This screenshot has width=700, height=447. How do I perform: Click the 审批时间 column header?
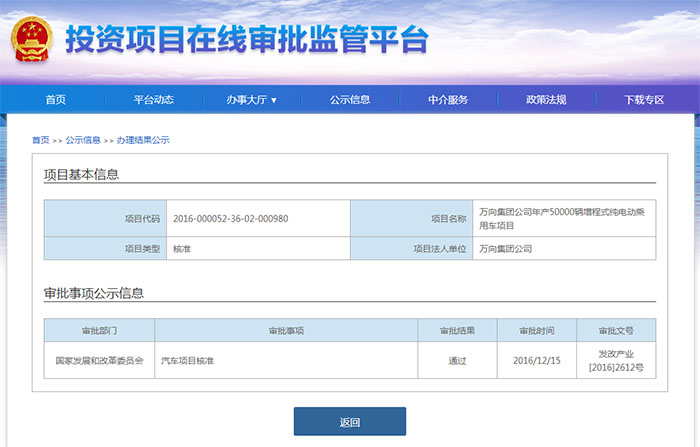(537, 330)
